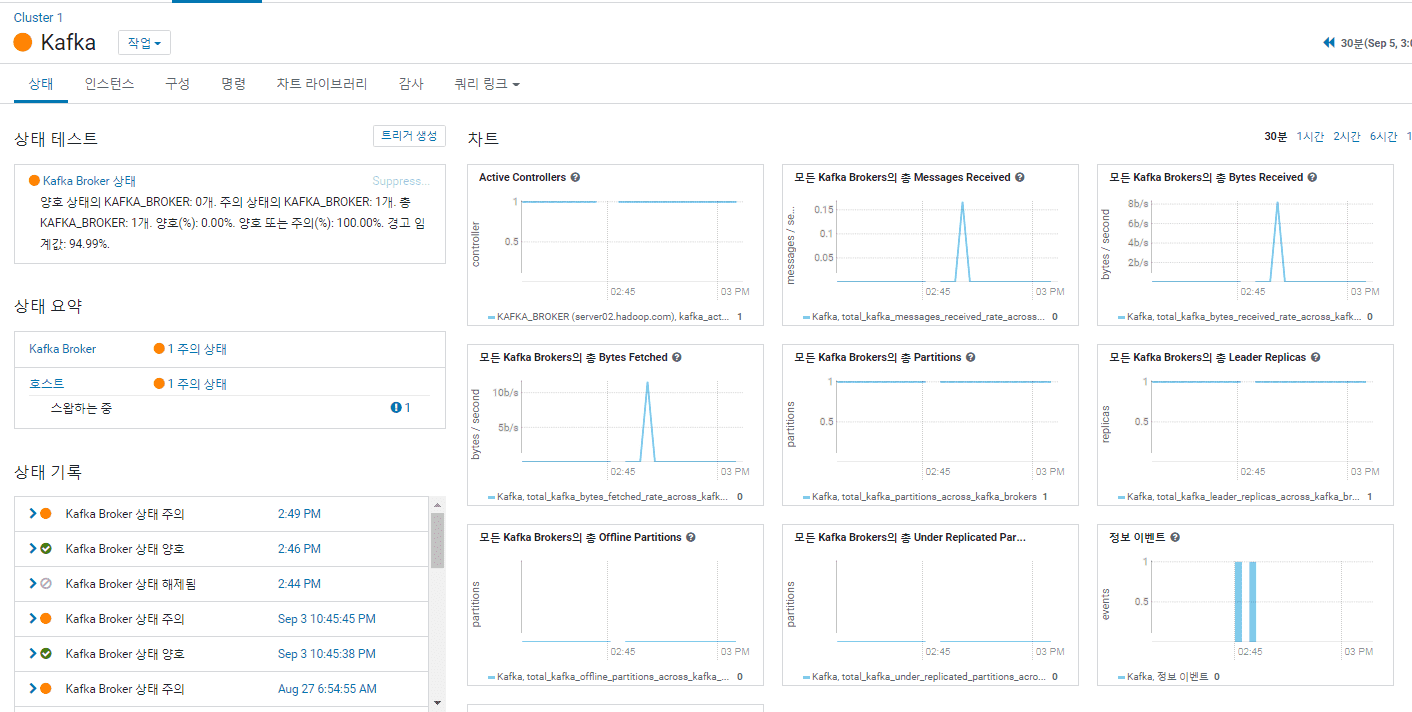Click orange status icon of Sep 3 10:45:45 PM record
Viewport: 1412px width, 712px height.
pyautogui.click(x=46, y=619)
